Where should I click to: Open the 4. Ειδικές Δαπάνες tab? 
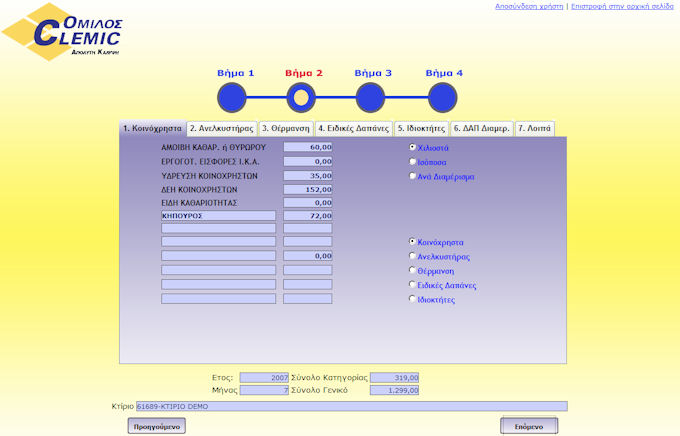tap(354, 128)
